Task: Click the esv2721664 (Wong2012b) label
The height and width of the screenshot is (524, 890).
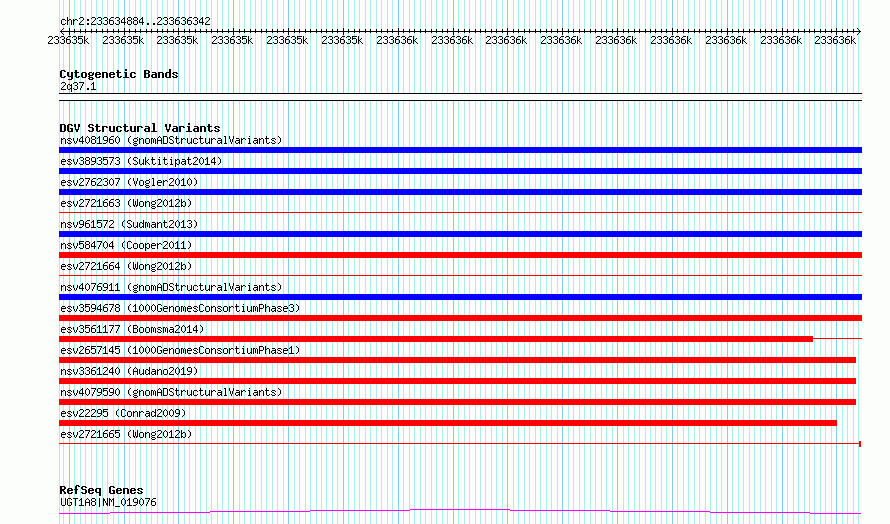Action: (126, 266)
